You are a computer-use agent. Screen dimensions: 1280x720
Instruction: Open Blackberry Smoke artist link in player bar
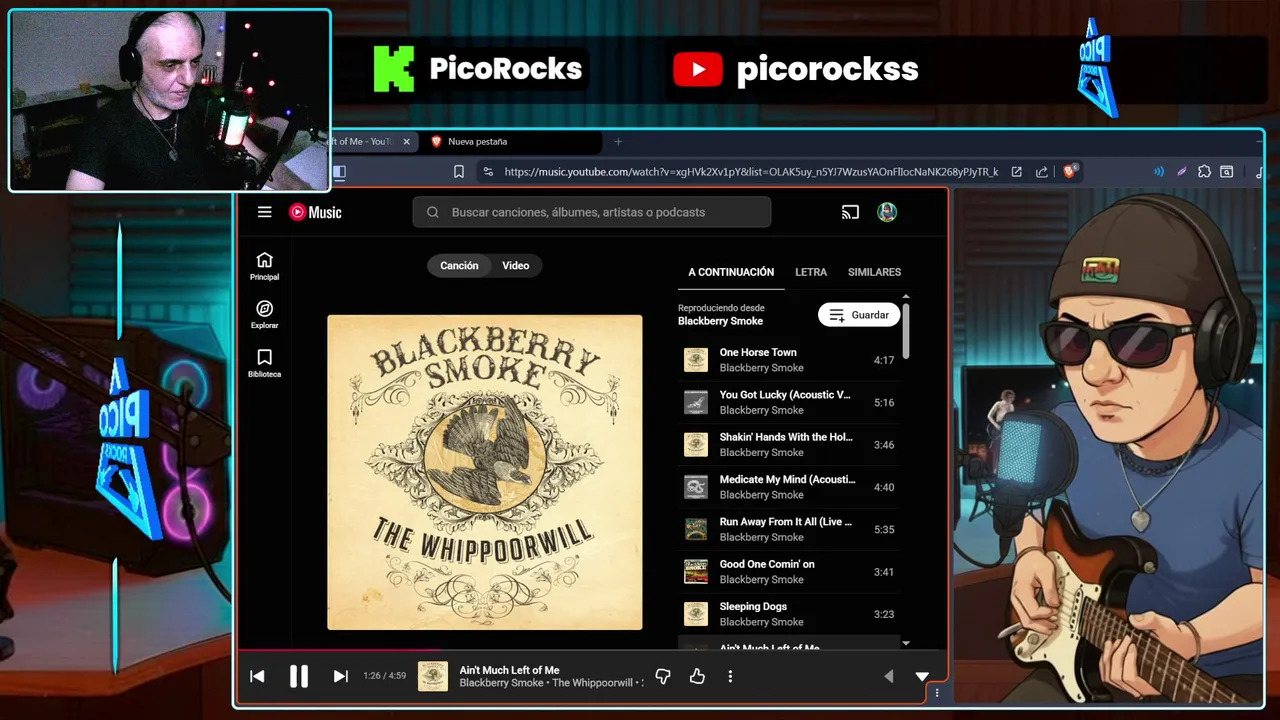click(x=502, y=683)
